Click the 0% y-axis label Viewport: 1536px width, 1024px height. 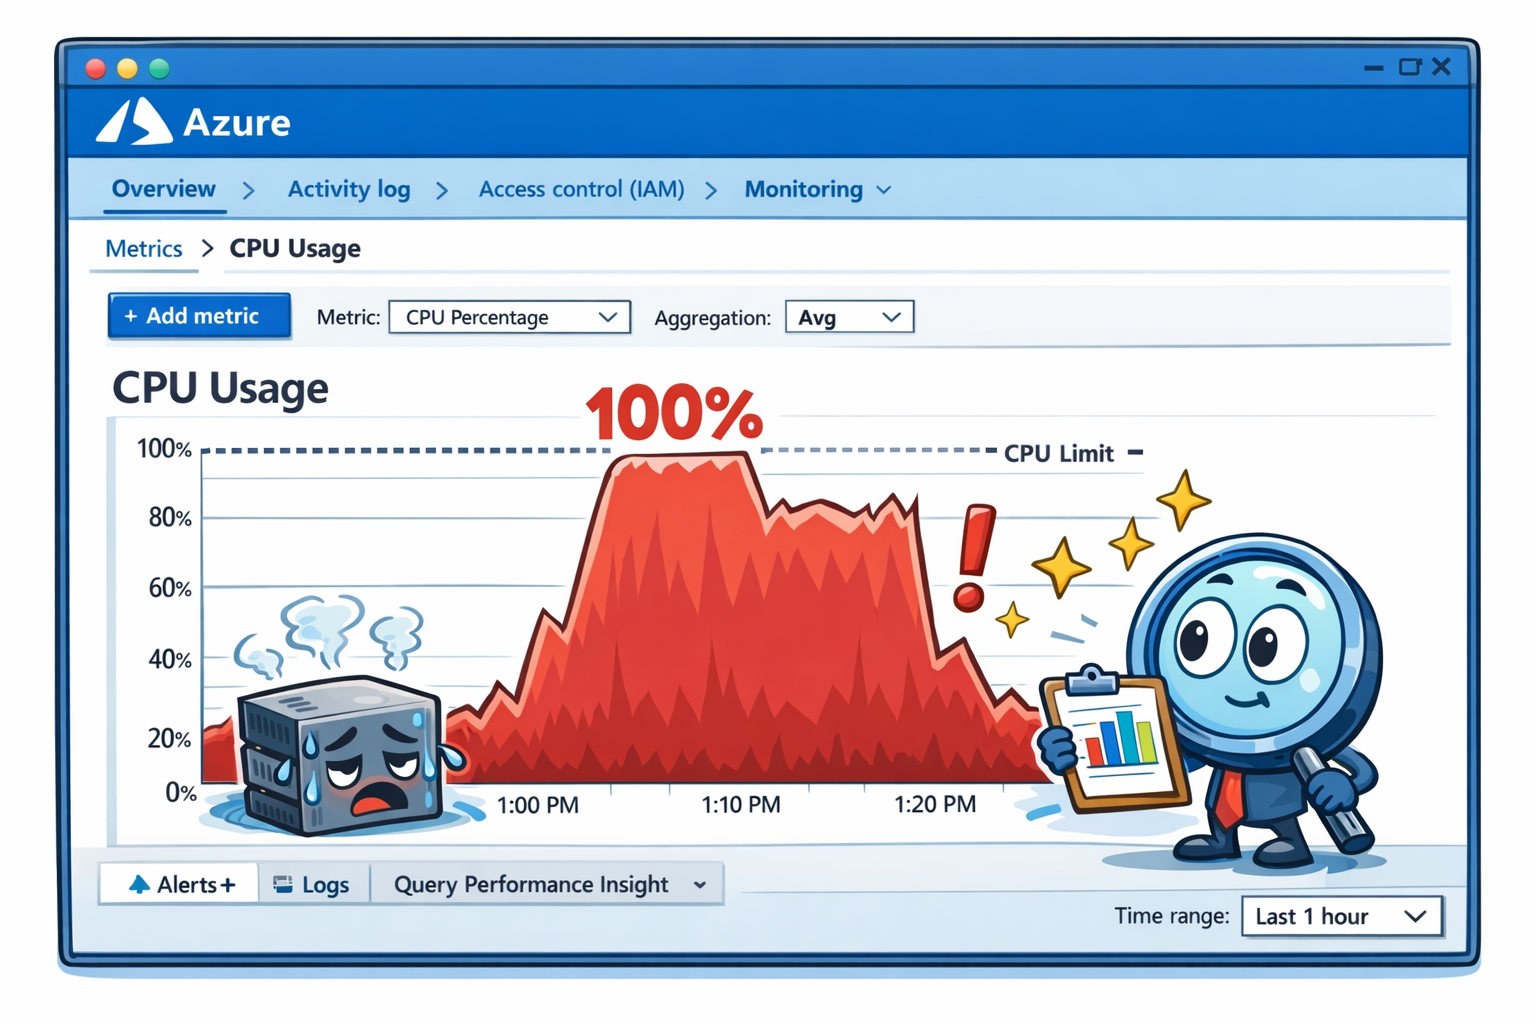(x=181, y=792)
